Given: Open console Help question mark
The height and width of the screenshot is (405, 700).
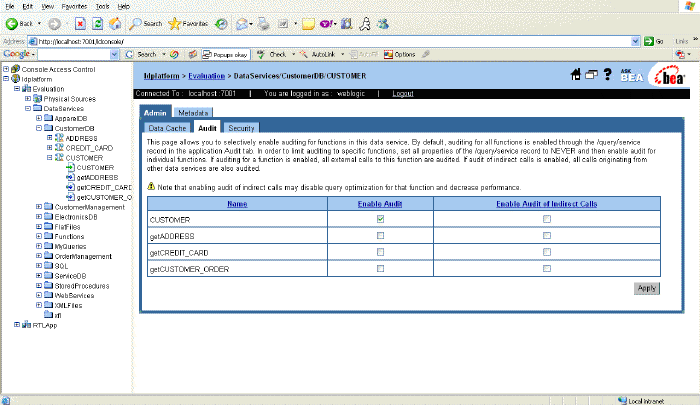Looking at the screenshot, I should point(607,75).
